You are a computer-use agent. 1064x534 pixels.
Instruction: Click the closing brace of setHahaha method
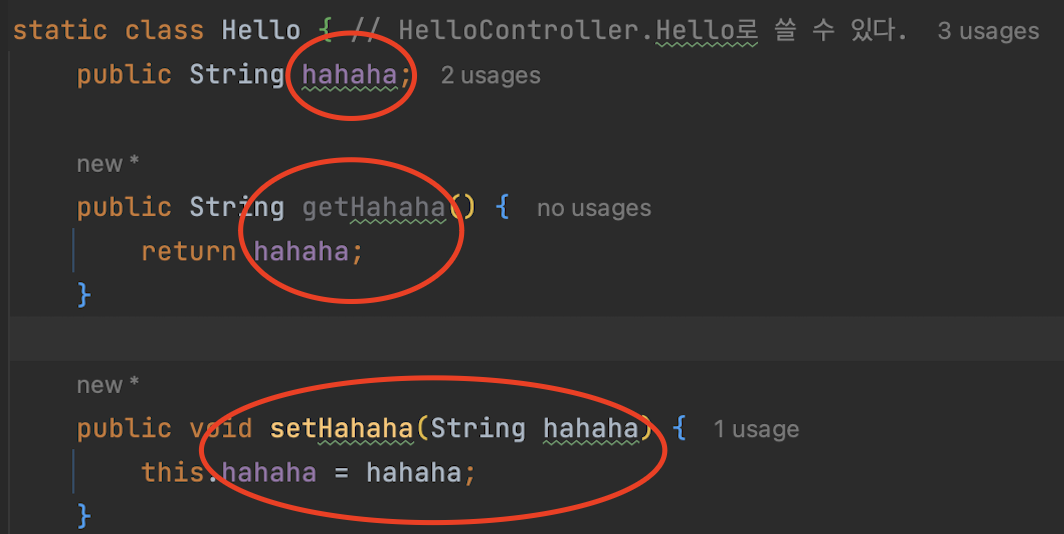pos(84,516)
